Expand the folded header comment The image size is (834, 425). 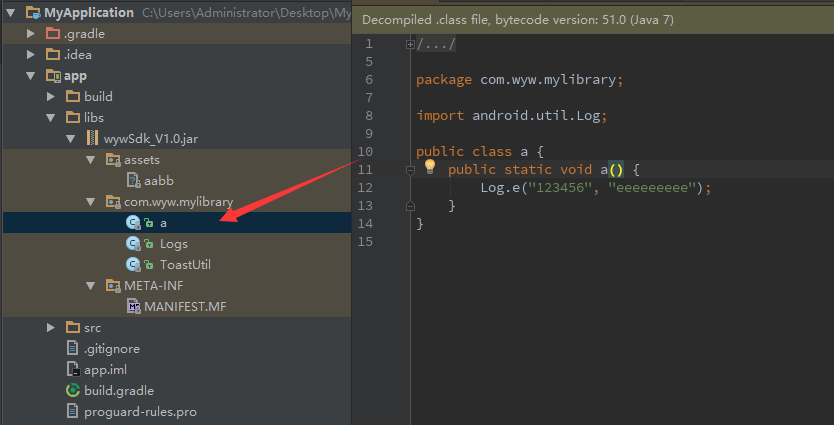[x=410, y=45]
